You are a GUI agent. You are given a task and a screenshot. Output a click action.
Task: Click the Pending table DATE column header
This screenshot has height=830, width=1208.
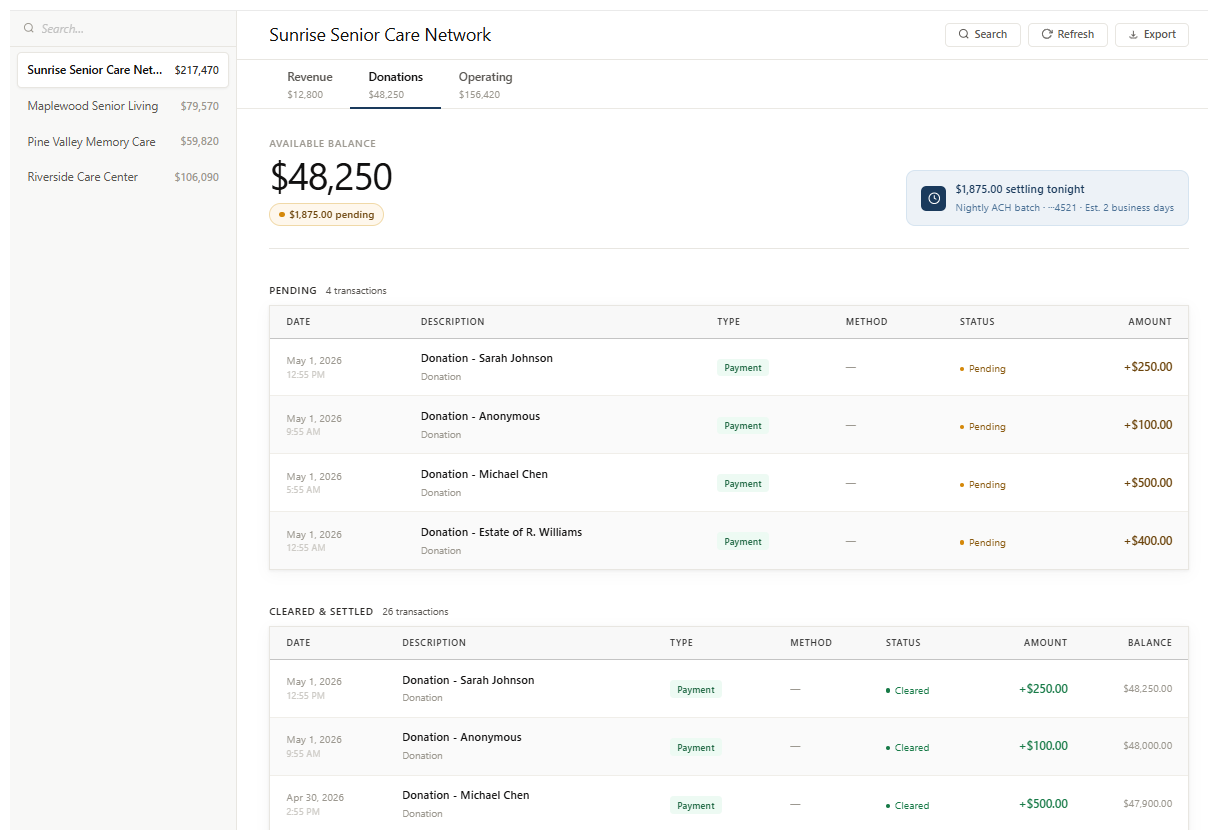pyautogui.click(x=298, y=322)
